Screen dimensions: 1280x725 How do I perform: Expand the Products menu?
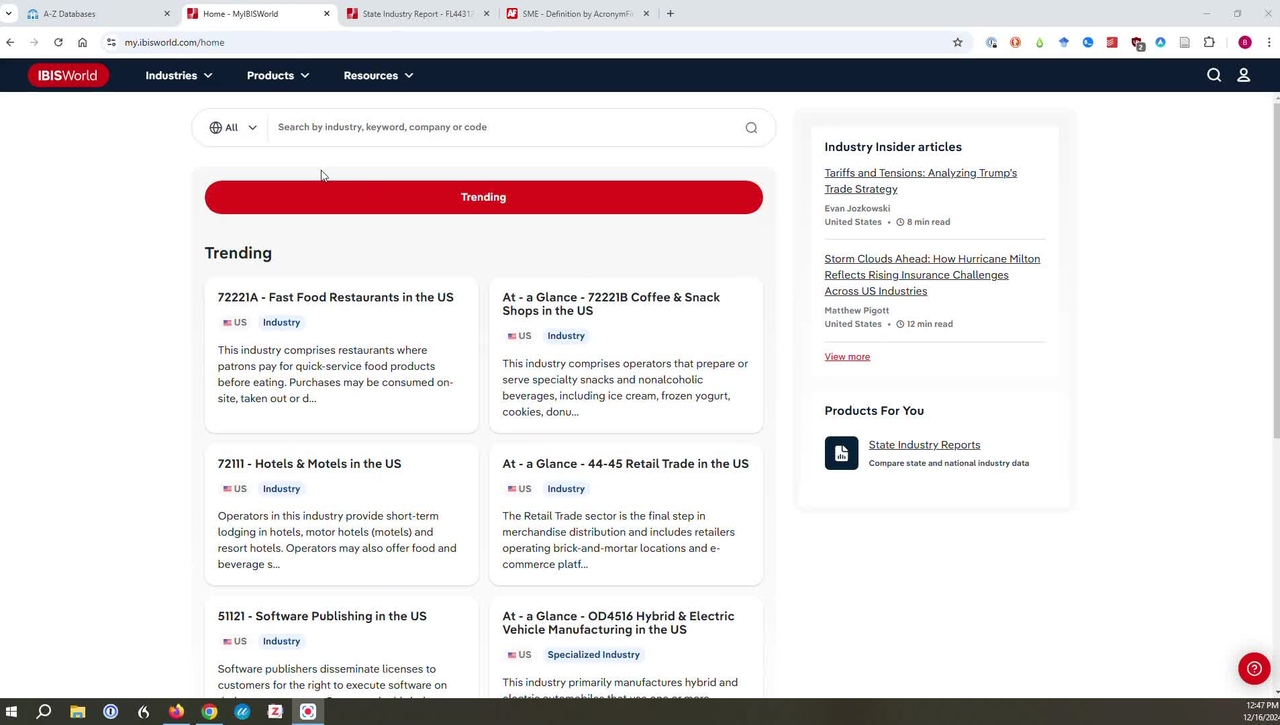[x=278, y=75]
